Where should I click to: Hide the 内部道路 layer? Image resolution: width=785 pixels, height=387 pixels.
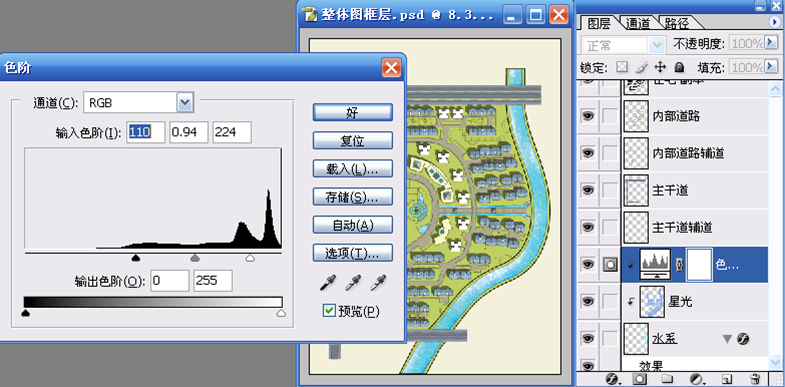click(x=588, y=116)
